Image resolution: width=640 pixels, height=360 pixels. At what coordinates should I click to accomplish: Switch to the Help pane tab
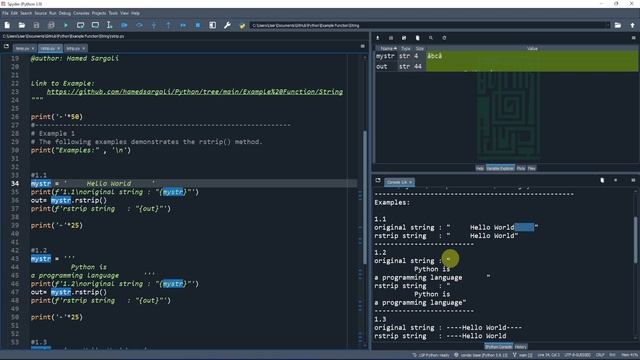480,168
